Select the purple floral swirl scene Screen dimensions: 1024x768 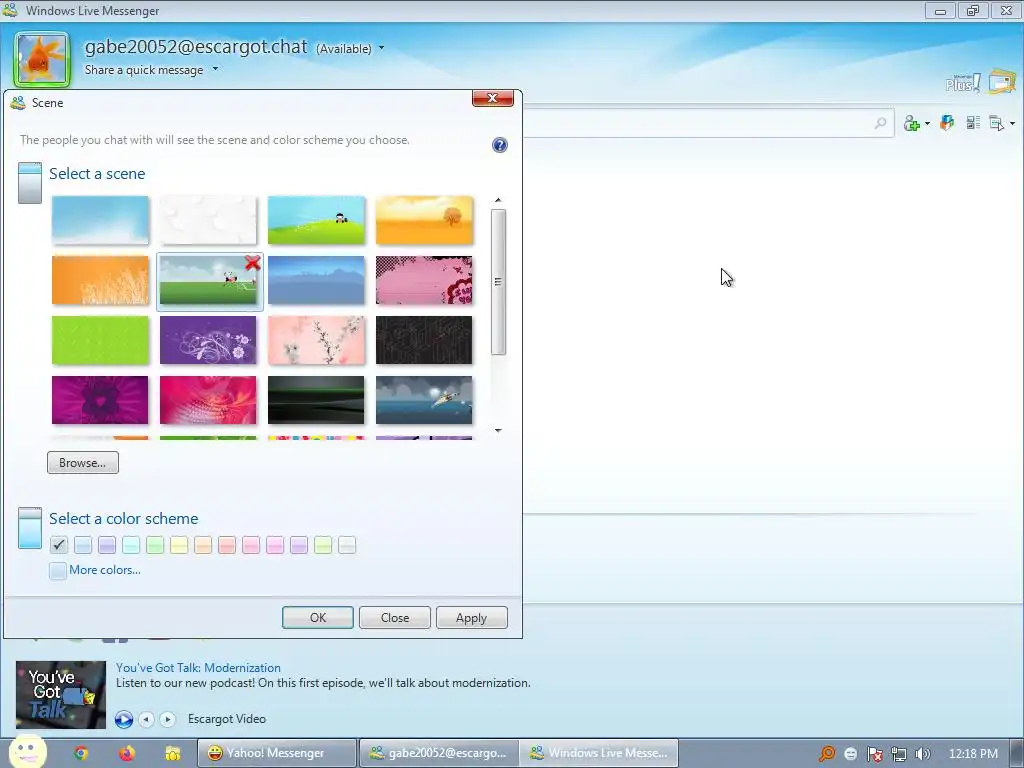(x=208, y=340)
